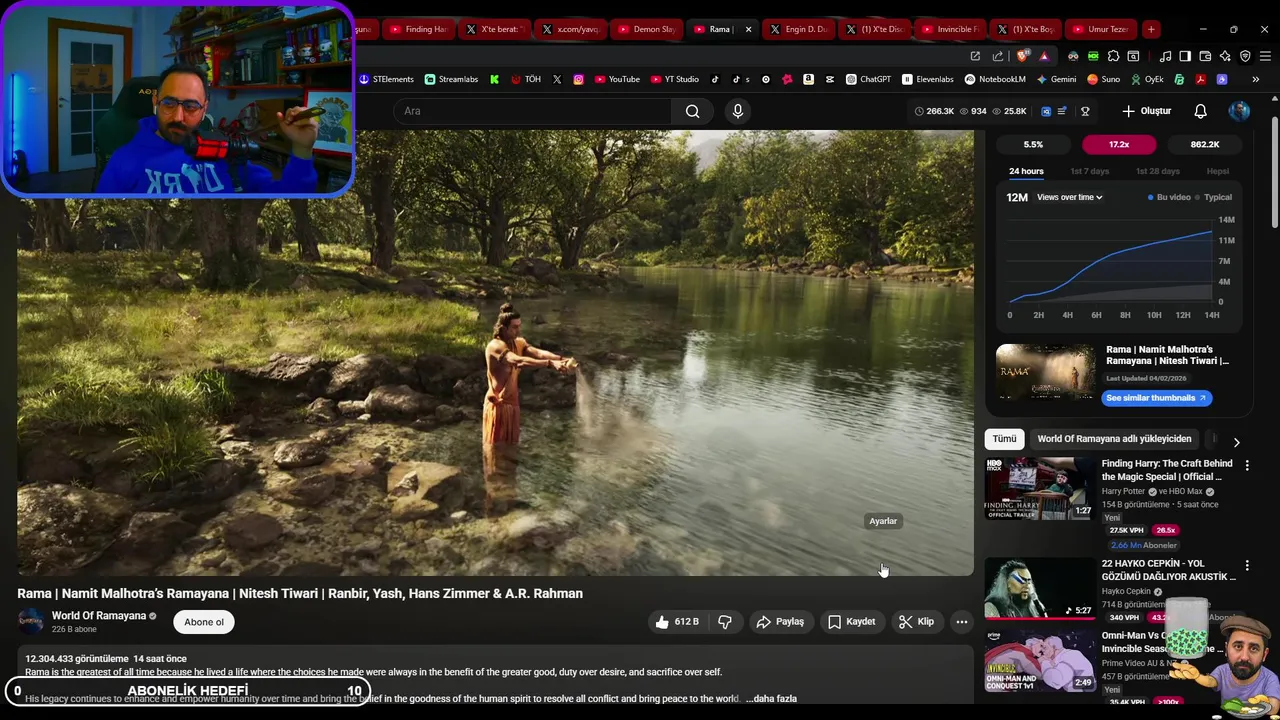
Task: Click the share page icon in address bar
Action: 997,56
